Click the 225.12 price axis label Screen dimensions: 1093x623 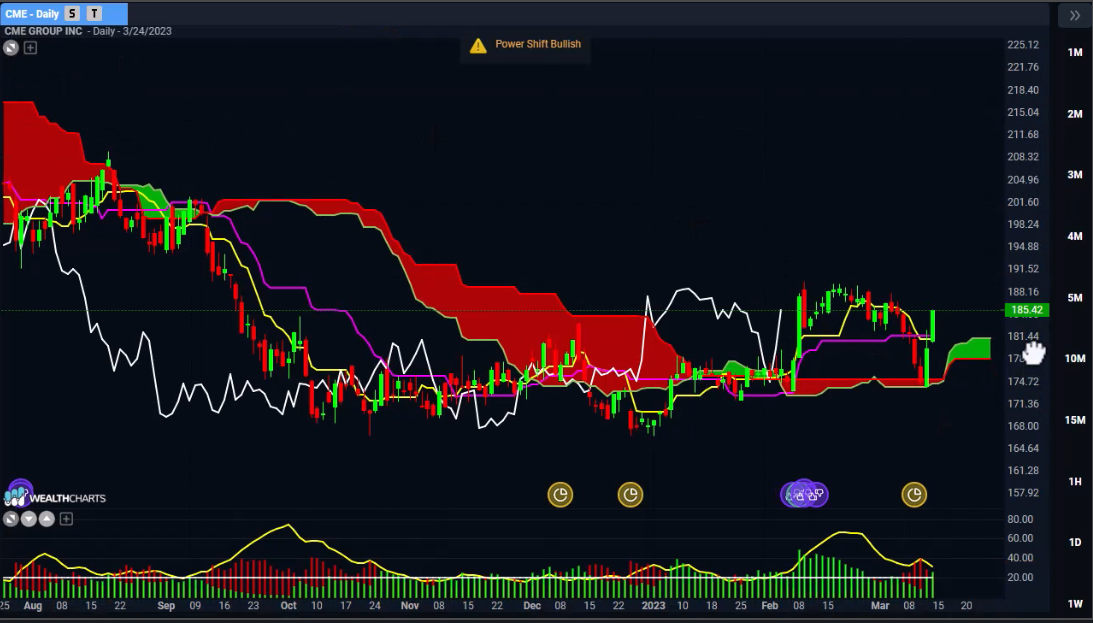click(x=1023, y=45)
